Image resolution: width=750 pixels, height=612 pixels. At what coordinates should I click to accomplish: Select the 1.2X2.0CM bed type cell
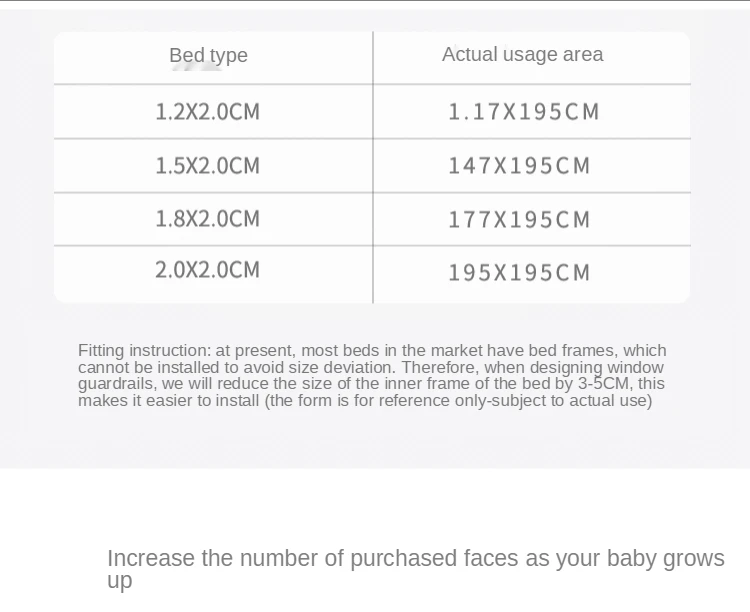pyautogui.click(x=207, y=112)
